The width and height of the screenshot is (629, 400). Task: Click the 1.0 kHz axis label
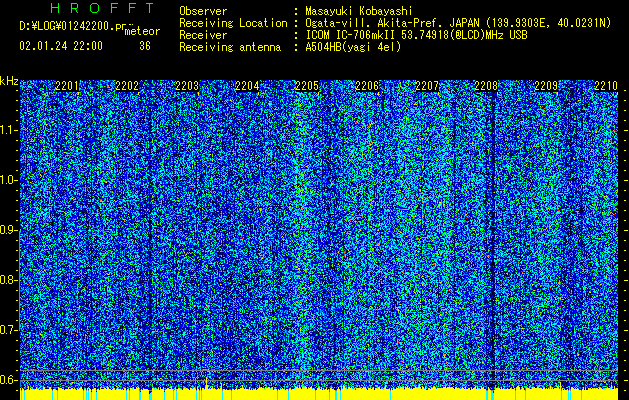(8, 180)
